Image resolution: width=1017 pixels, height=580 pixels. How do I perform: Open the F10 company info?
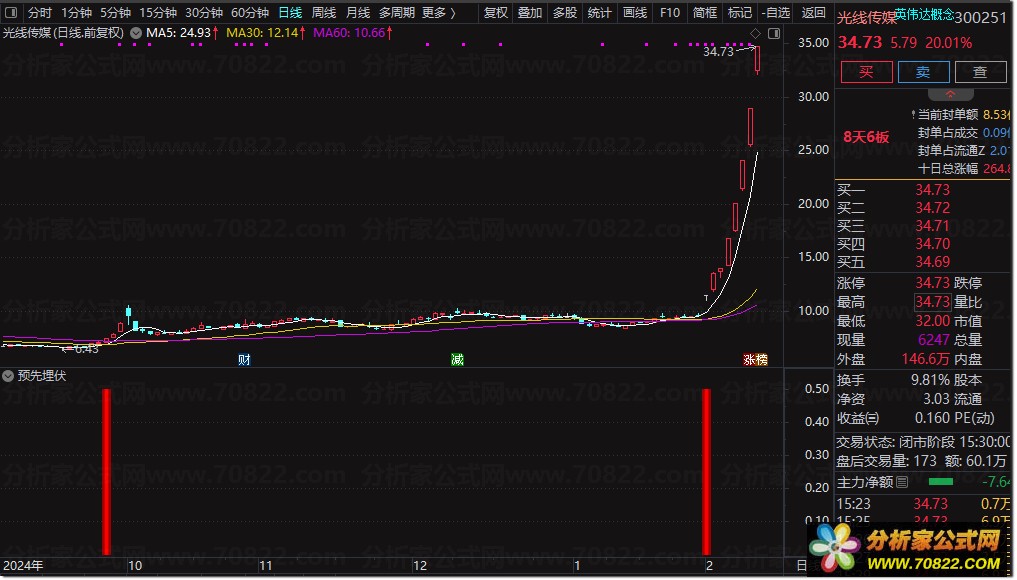(669, 12)
